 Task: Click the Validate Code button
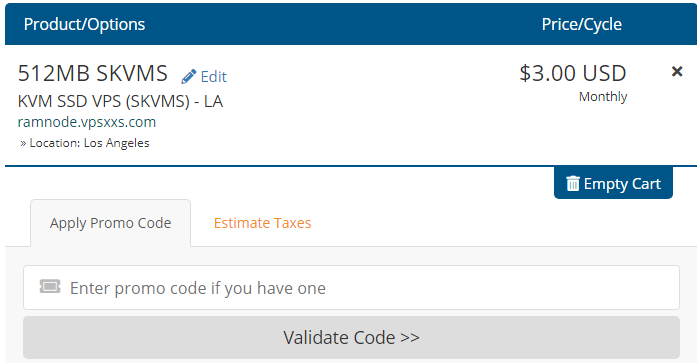tap(351, 337)
